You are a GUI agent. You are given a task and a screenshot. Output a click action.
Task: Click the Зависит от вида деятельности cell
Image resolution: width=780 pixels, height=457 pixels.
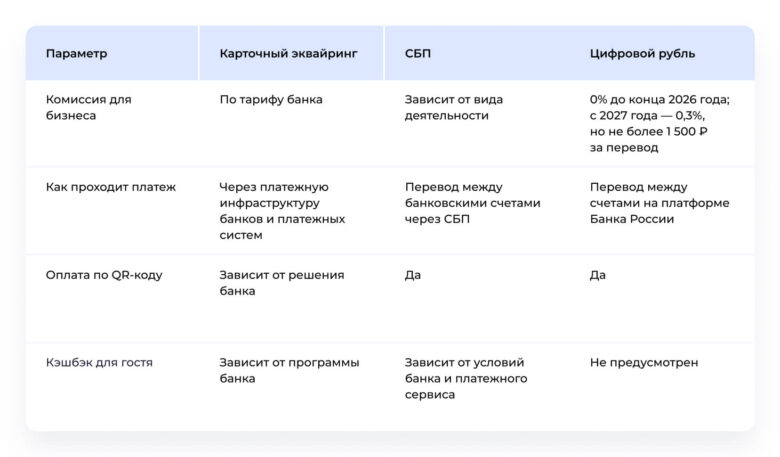point(454,107)
